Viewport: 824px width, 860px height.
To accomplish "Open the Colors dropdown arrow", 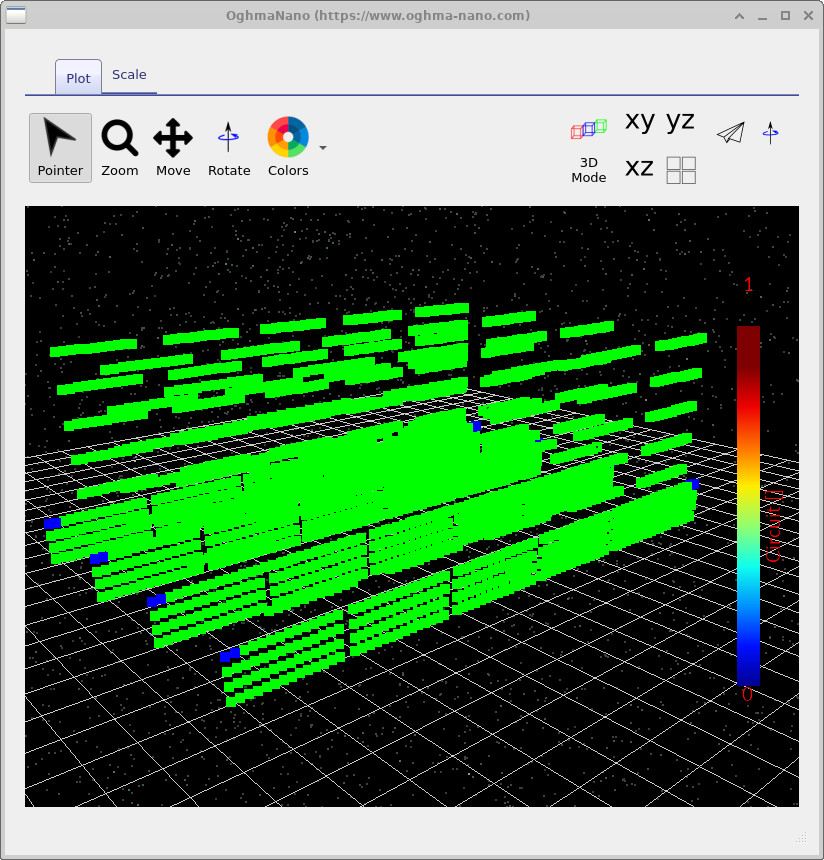I will [x=322, y=147].
